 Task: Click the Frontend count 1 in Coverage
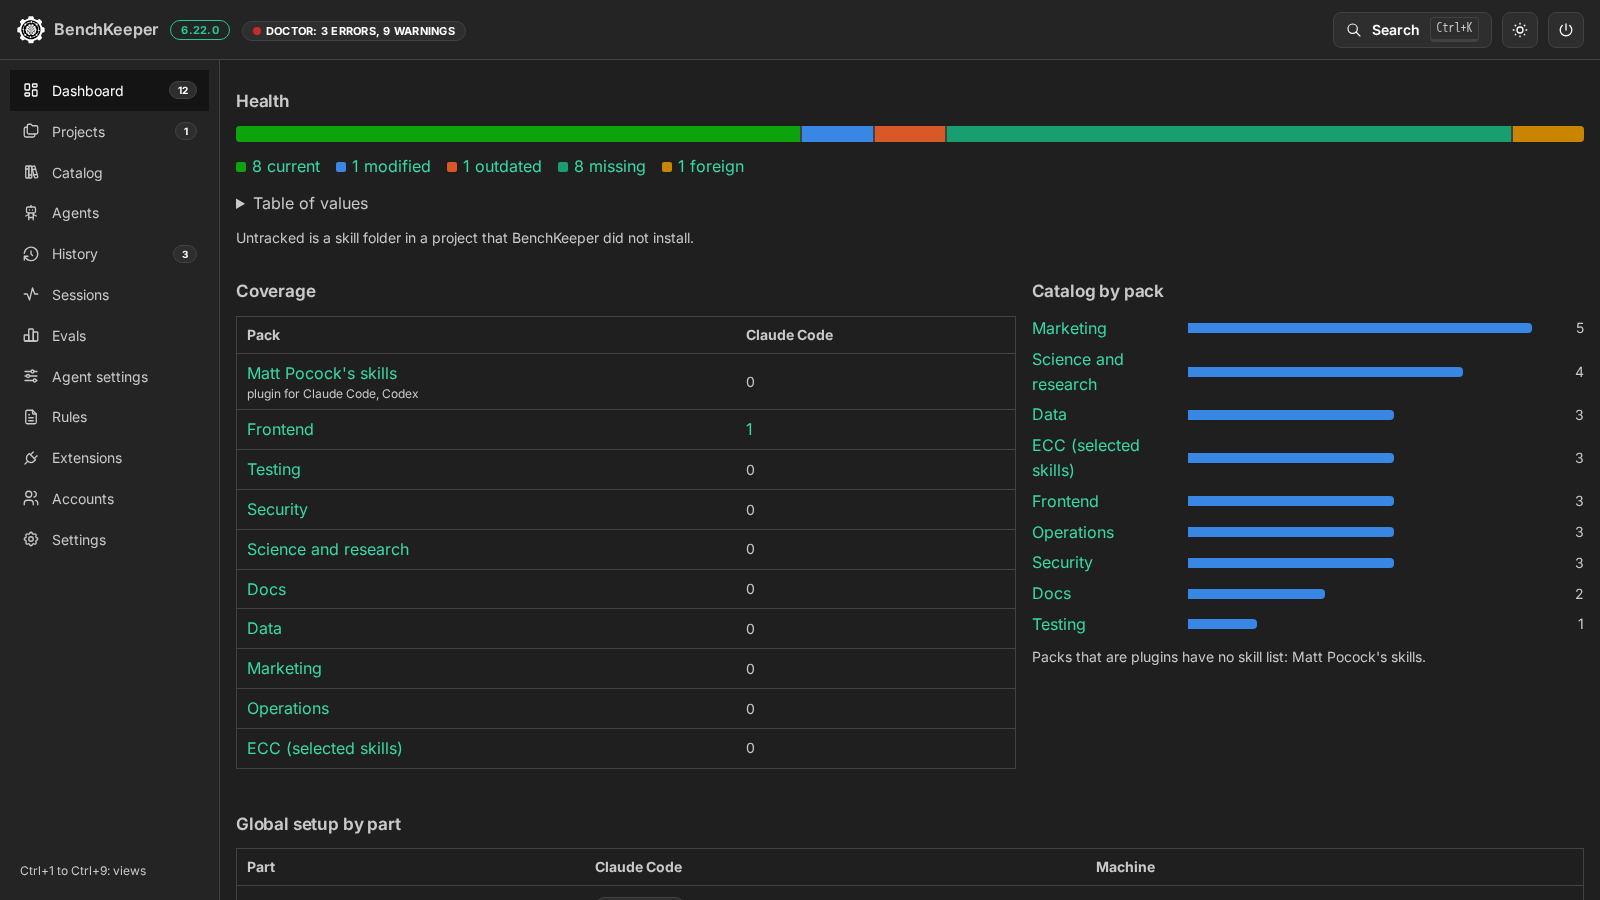coord(749,429)
